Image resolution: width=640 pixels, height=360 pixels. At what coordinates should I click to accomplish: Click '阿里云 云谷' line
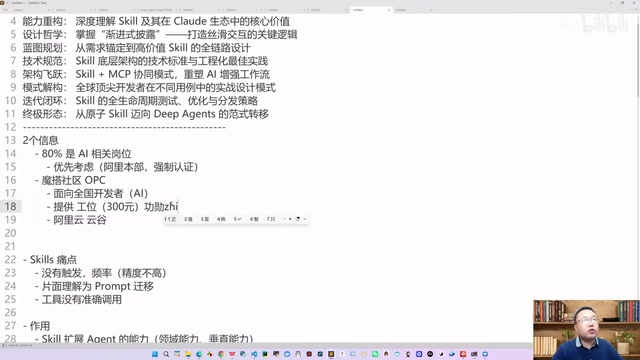tap(80, 220)
